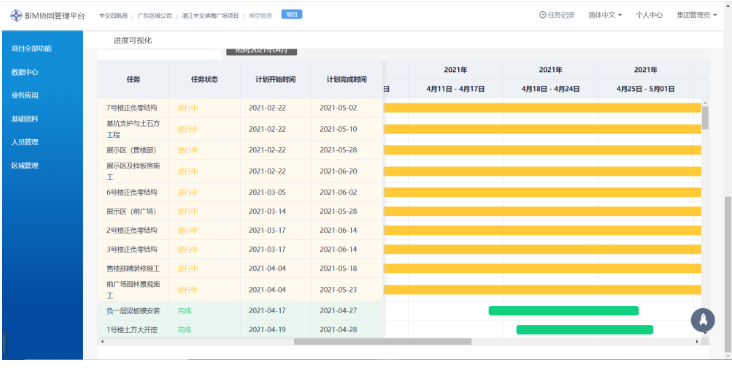Image resolution: width=732 pixels, height=368 pixels.
Task: Click the 2021-03-14 planned start date
Action: [x=267, y=212]
